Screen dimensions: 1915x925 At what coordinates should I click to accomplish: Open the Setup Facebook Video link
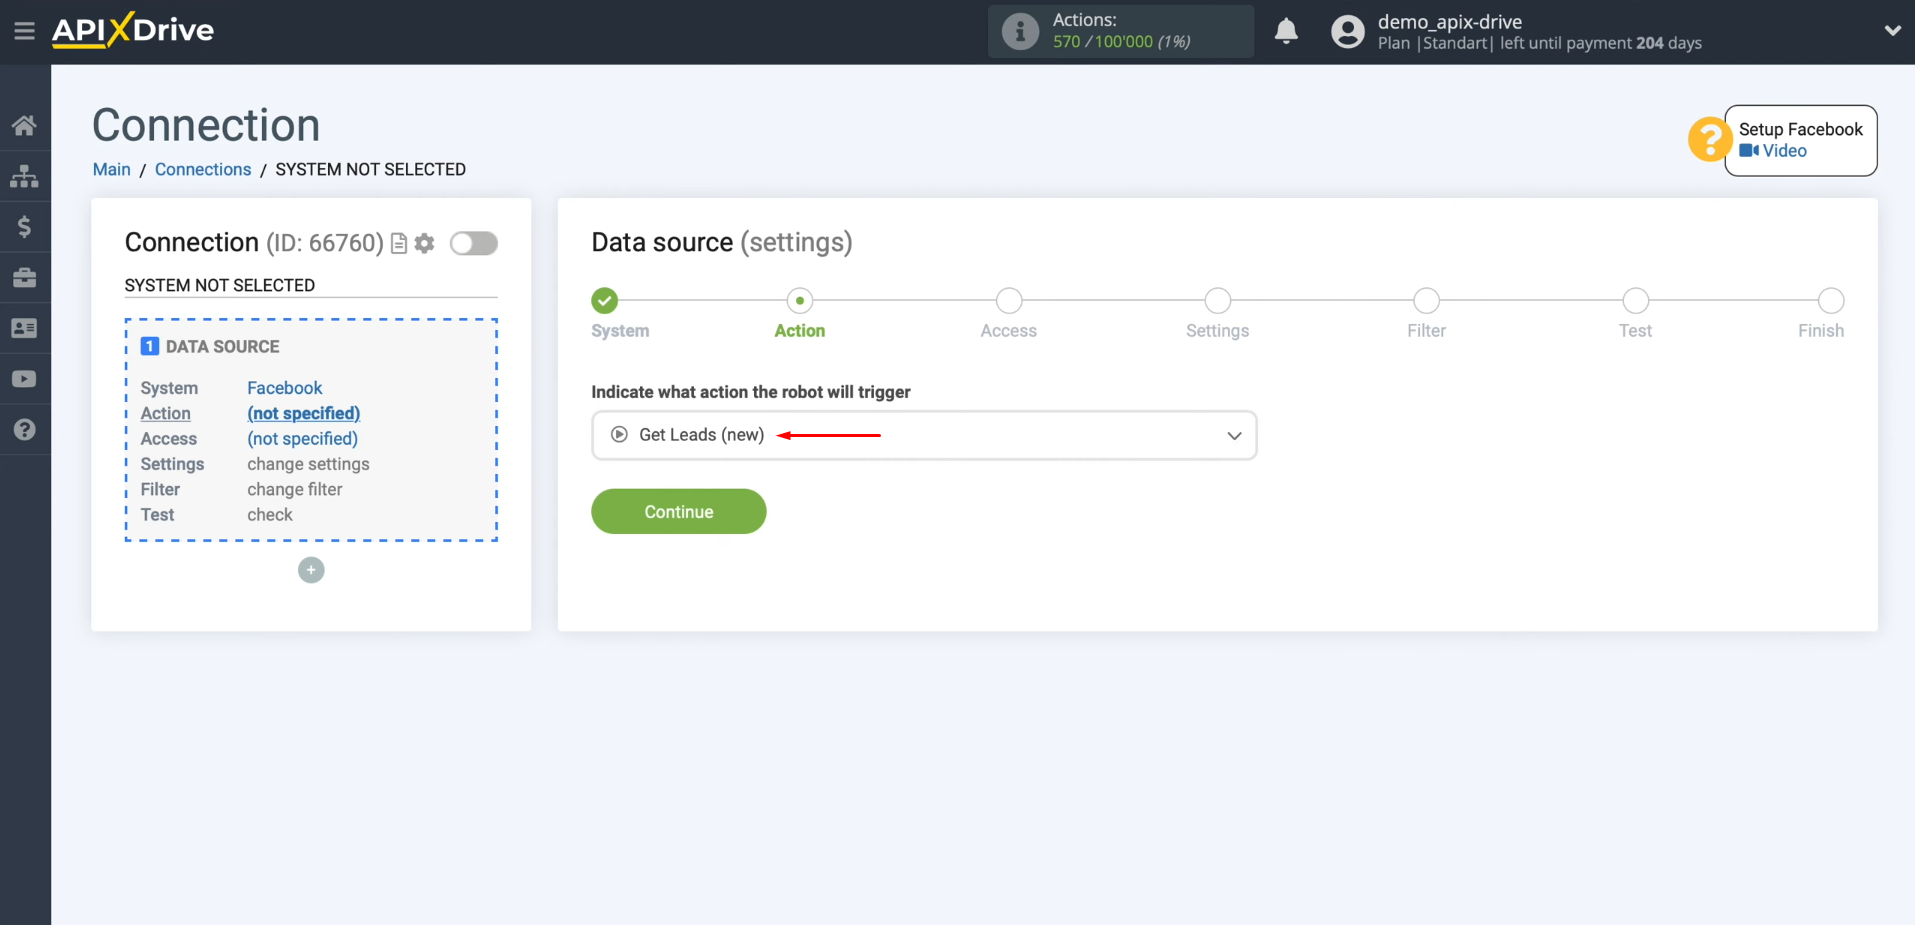[1800, 140]
